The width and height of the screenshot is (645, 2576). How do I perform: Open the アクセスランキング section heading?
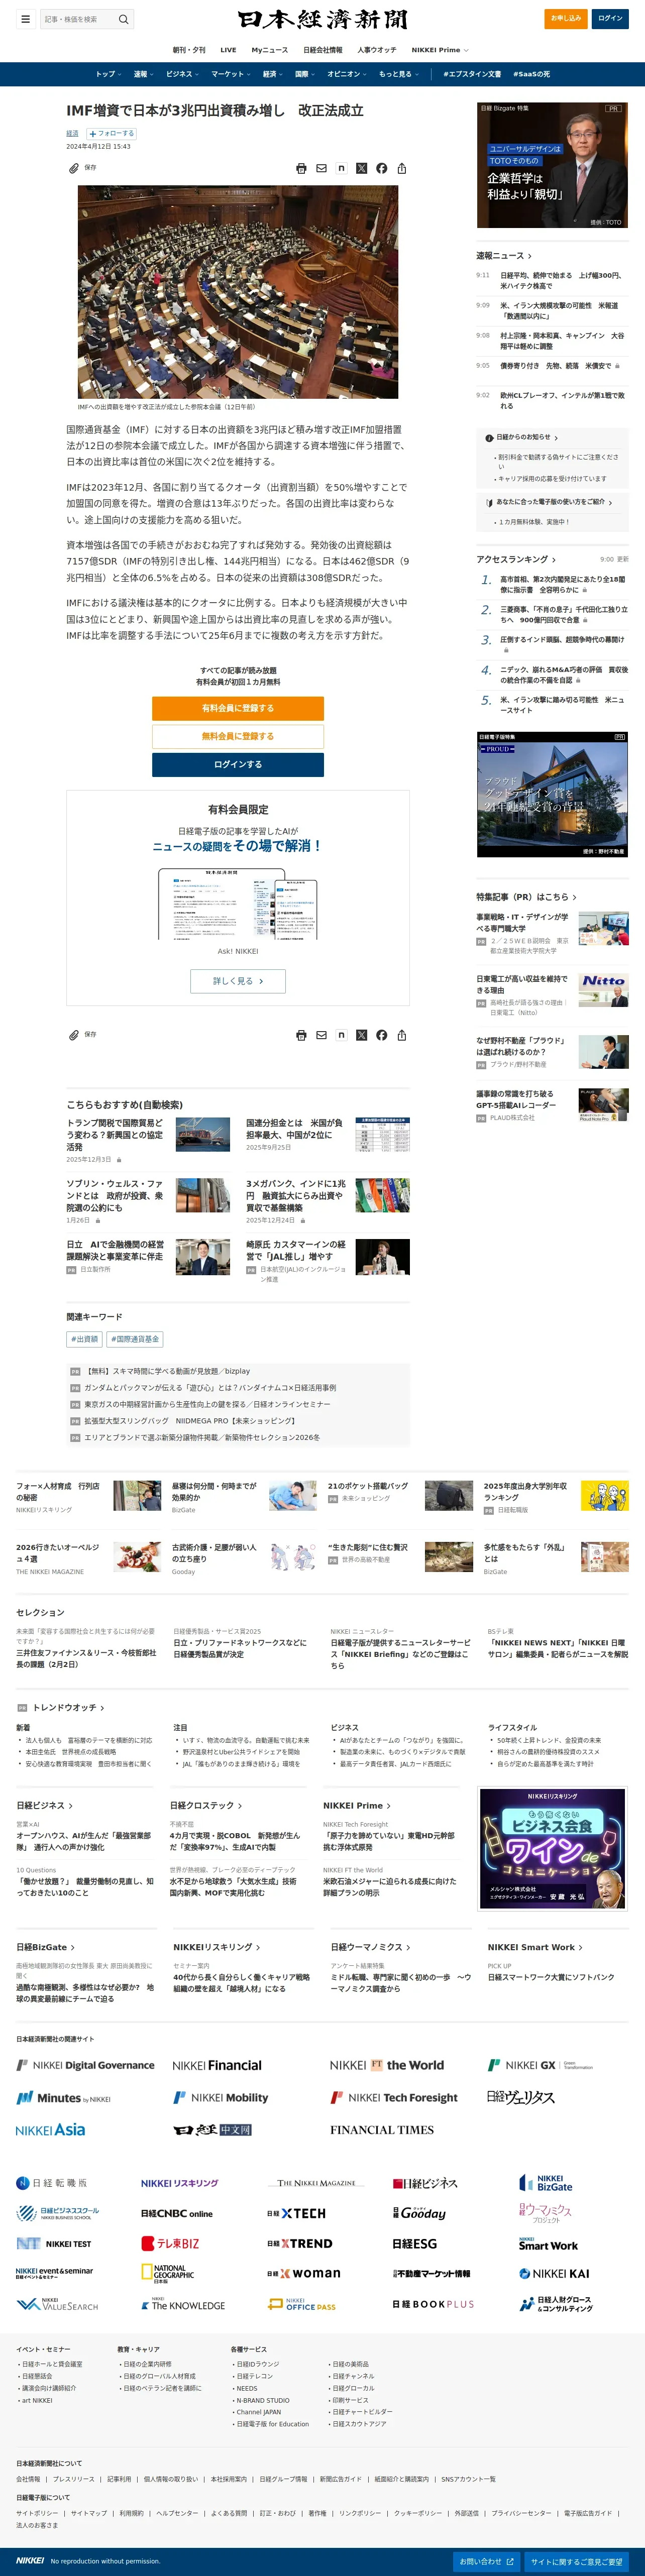click(516, 559)
